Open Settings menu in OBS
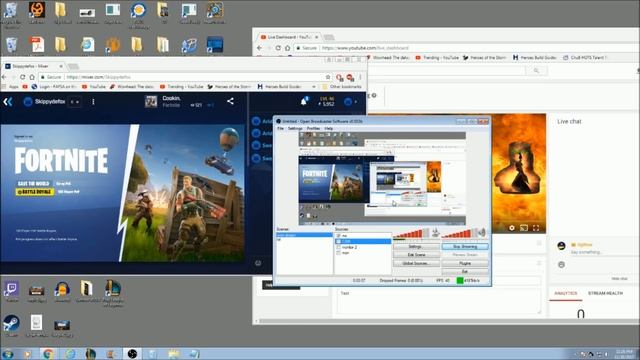This screenshot has height=360, width=640. tap(295, 129)
